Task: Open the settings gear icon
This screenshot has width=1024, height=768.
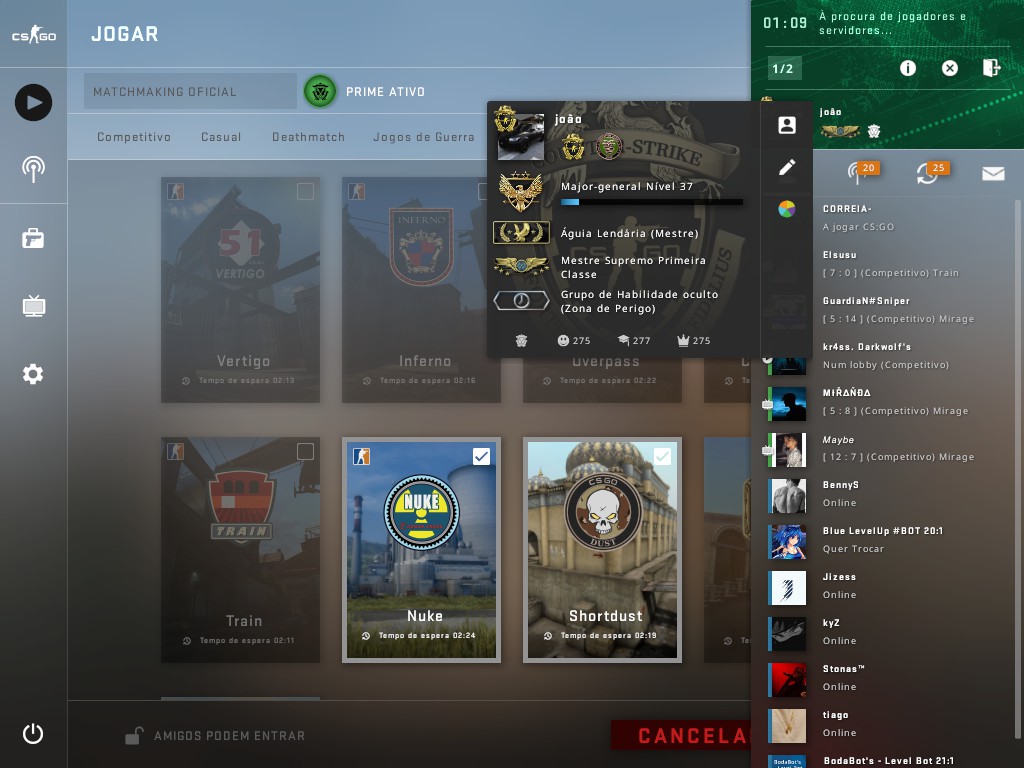Action: pyautogui.click(x=33, y=374)
